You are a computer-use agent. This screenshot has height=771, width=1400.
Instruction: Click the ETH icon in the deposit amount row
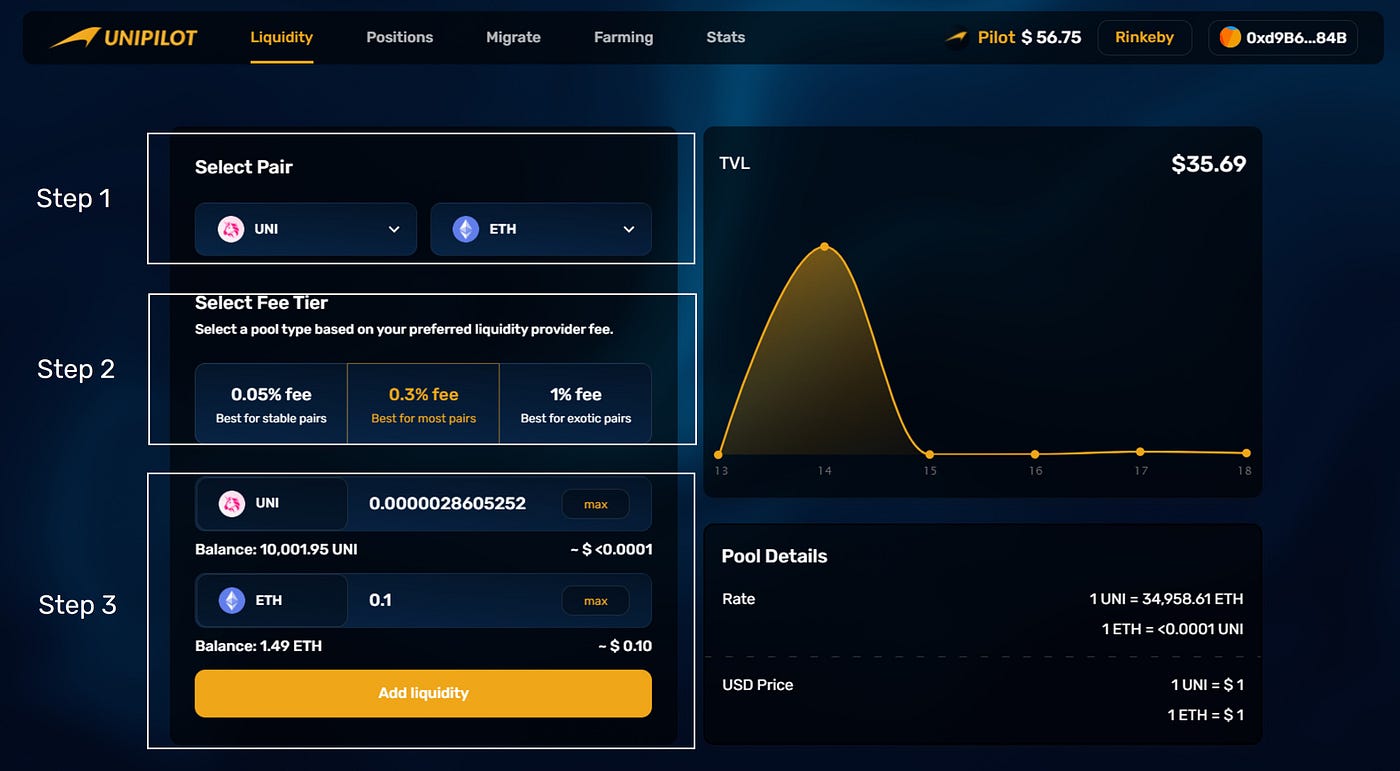(232, 600)
